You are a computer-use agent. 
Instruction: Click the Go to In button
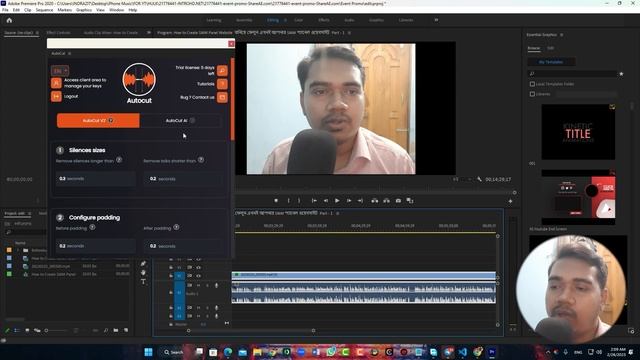pyautogui.click(x=314, y=200)
